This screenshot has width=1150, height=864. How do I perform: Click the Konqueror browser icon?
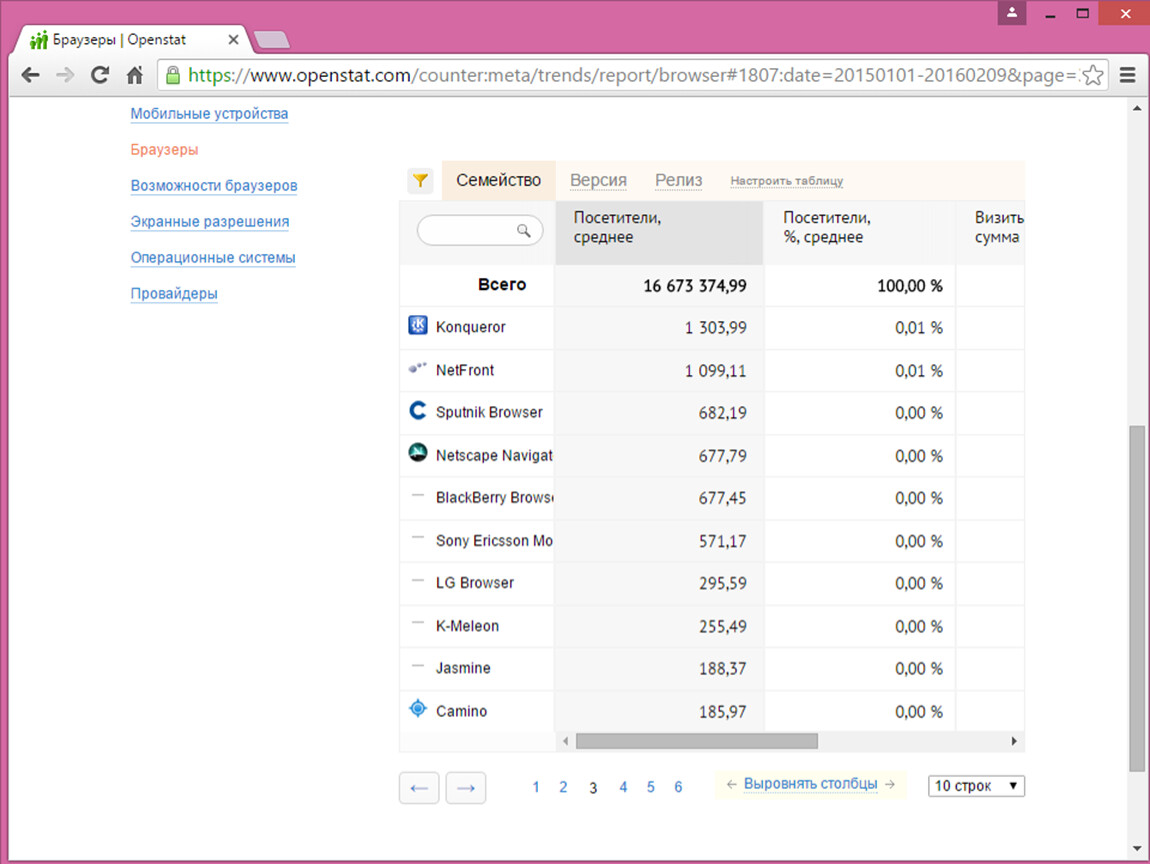tap(418, 325)
